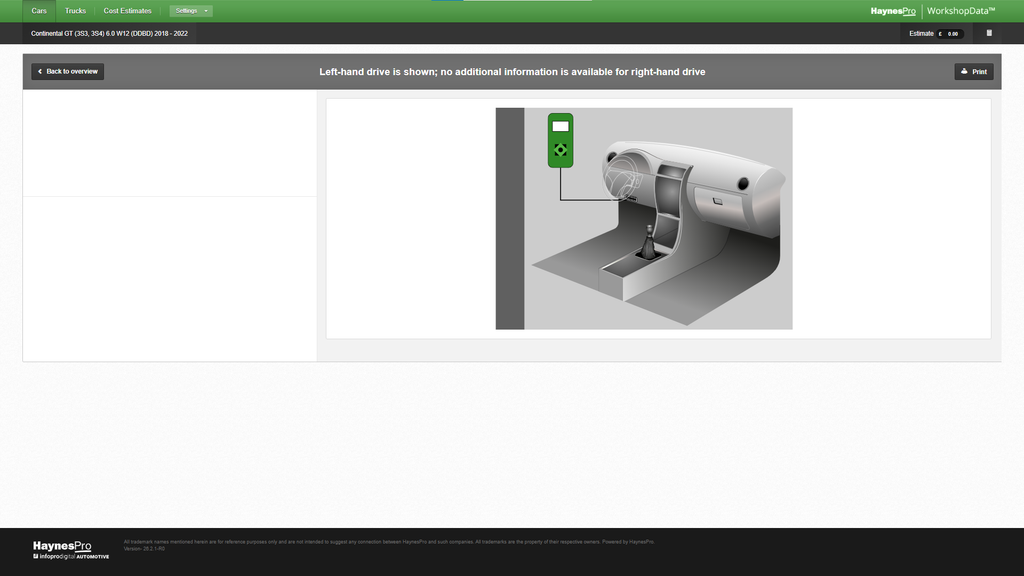1024x576 pixels.
Task: Click the left-hand drive heading text
Action: (x=512, y=72)
